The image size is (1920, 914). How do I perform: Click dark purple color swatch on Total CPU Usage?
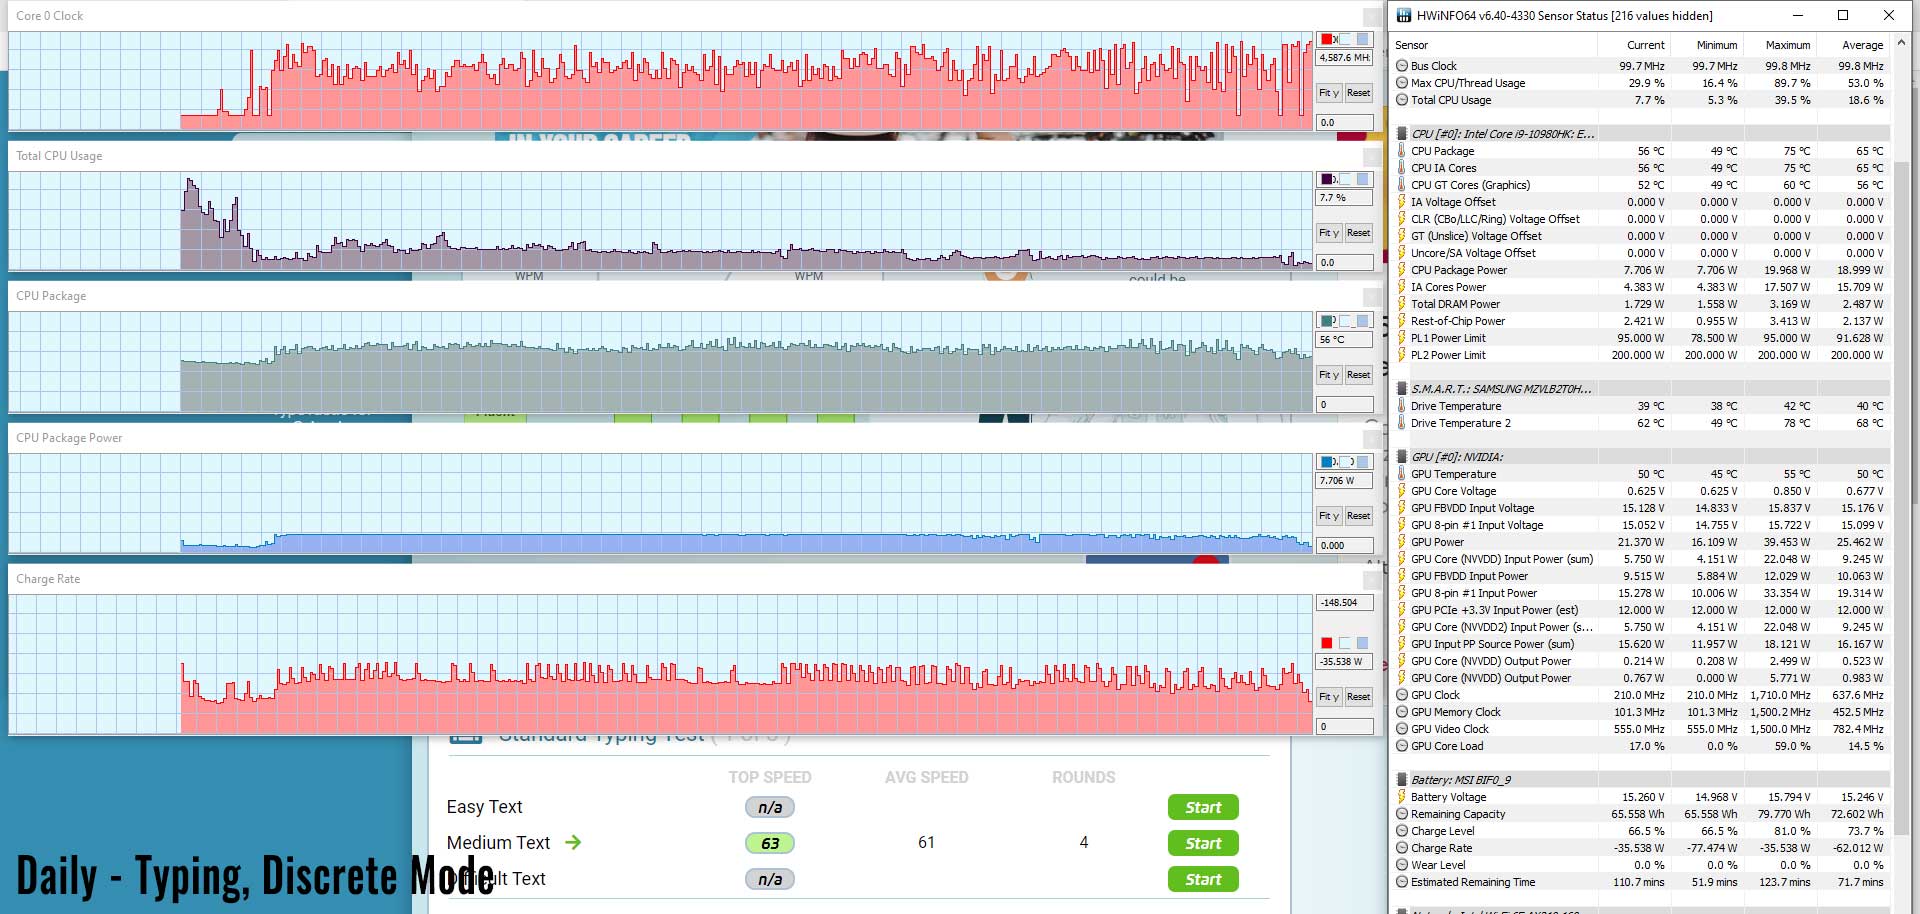[1327, 179]
